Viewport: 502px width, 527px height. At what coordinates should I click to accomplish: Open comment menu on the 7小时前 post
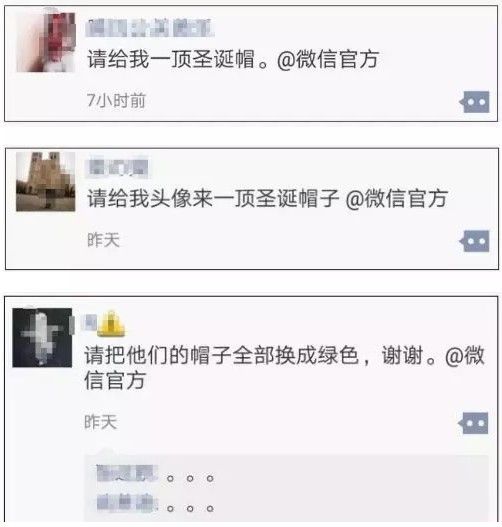474,102
